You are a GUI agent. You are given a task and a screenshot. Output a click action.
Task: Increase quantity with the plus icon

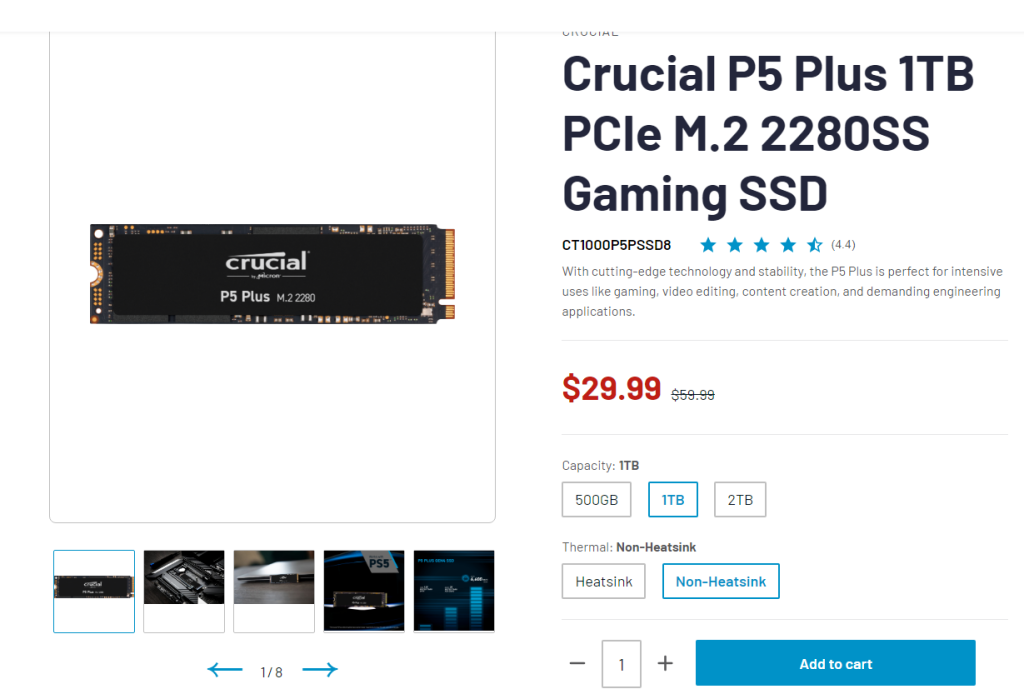pos(665,663)
